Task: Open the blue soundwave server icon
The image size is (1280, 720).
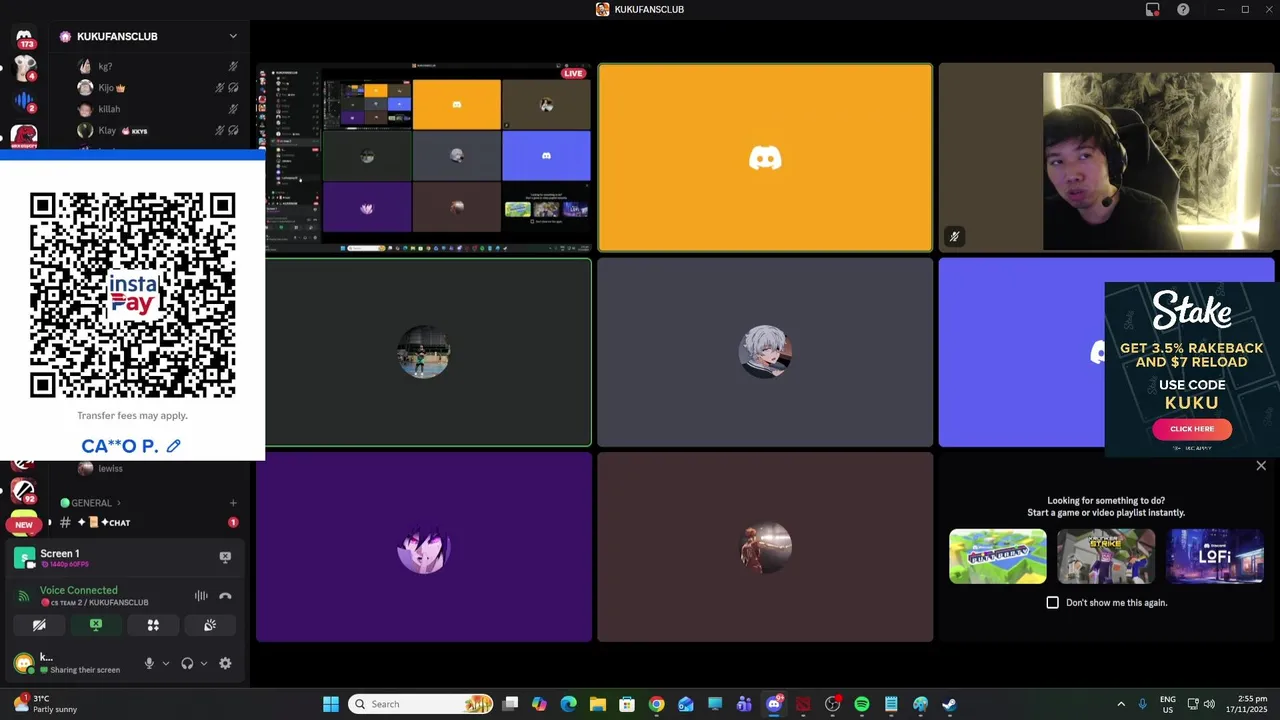Action: (24, 101)
